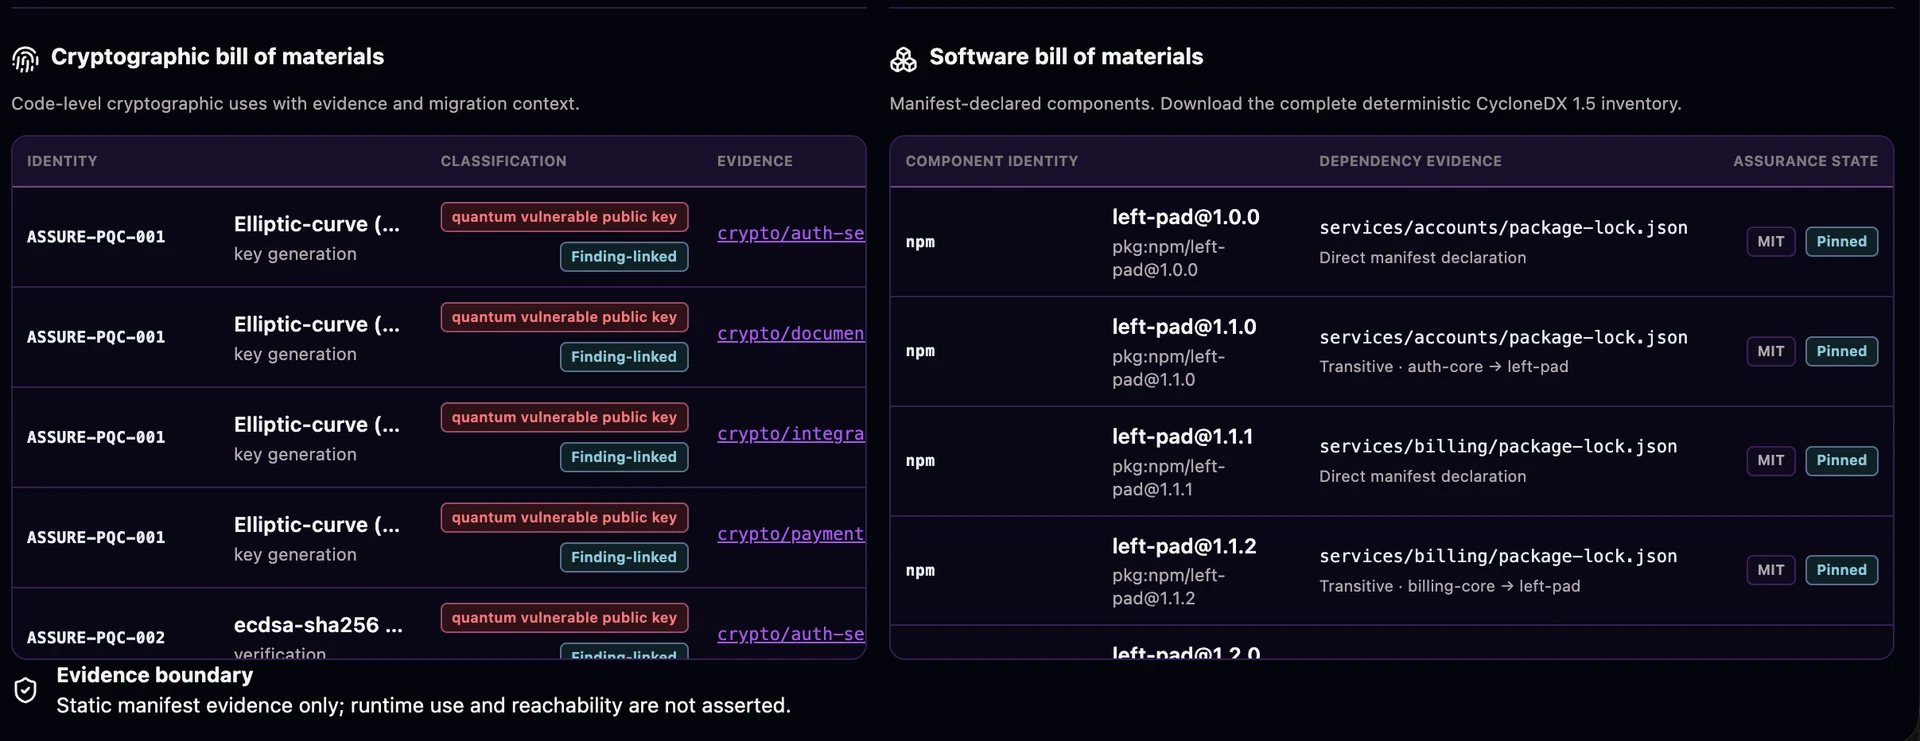Image resolution: width=1920 pixels, height=741 pixels.
Task: Click the left-pad@1.0.0 component name
Action: [x=1185, y=217]
